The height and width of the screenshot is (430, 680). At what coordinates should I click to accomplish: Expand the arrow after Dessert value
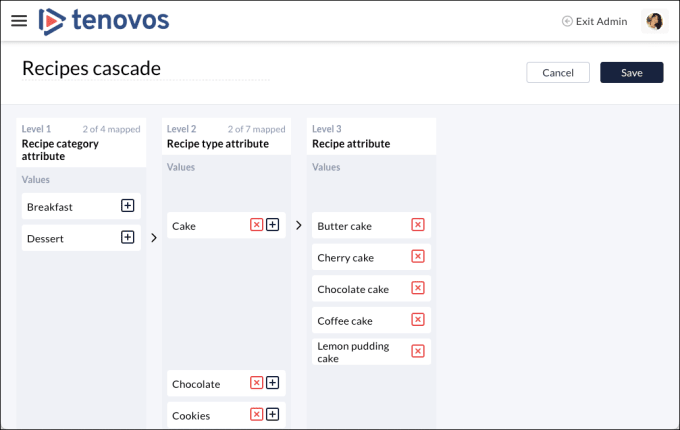pos(153,238)
